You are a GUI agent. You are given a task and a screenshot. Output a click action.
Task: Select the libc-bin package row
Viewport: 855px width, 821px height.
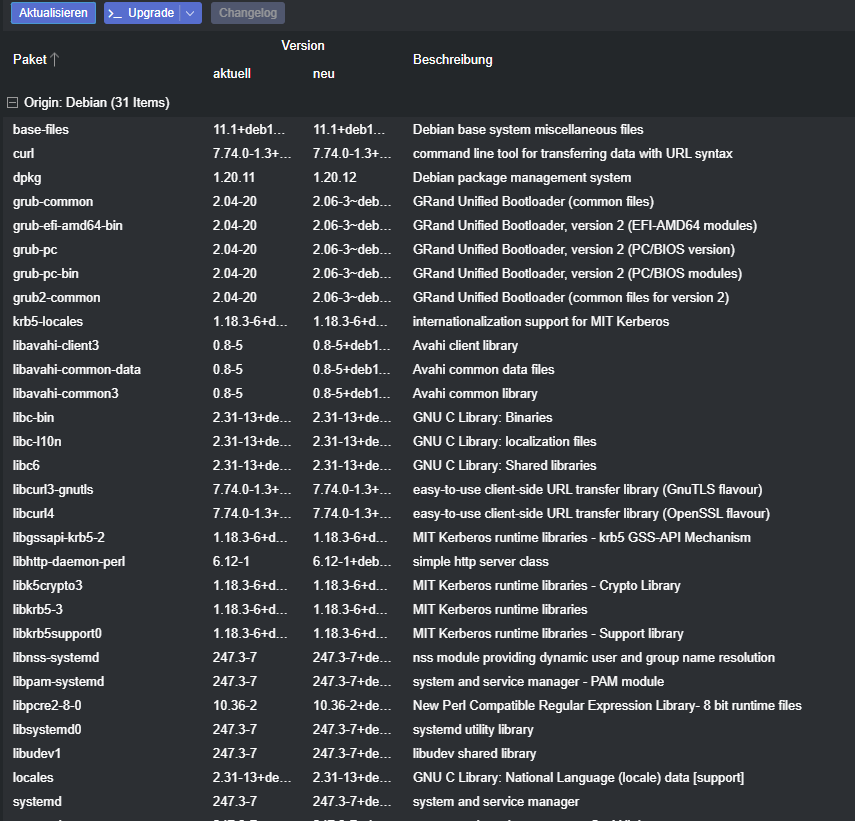pos(429,417)
